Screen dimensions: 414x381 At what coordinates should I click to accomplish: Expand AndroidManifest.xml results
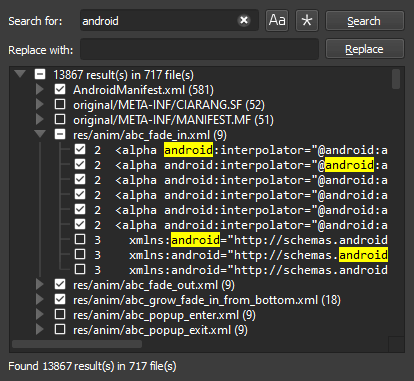point(40,89)
